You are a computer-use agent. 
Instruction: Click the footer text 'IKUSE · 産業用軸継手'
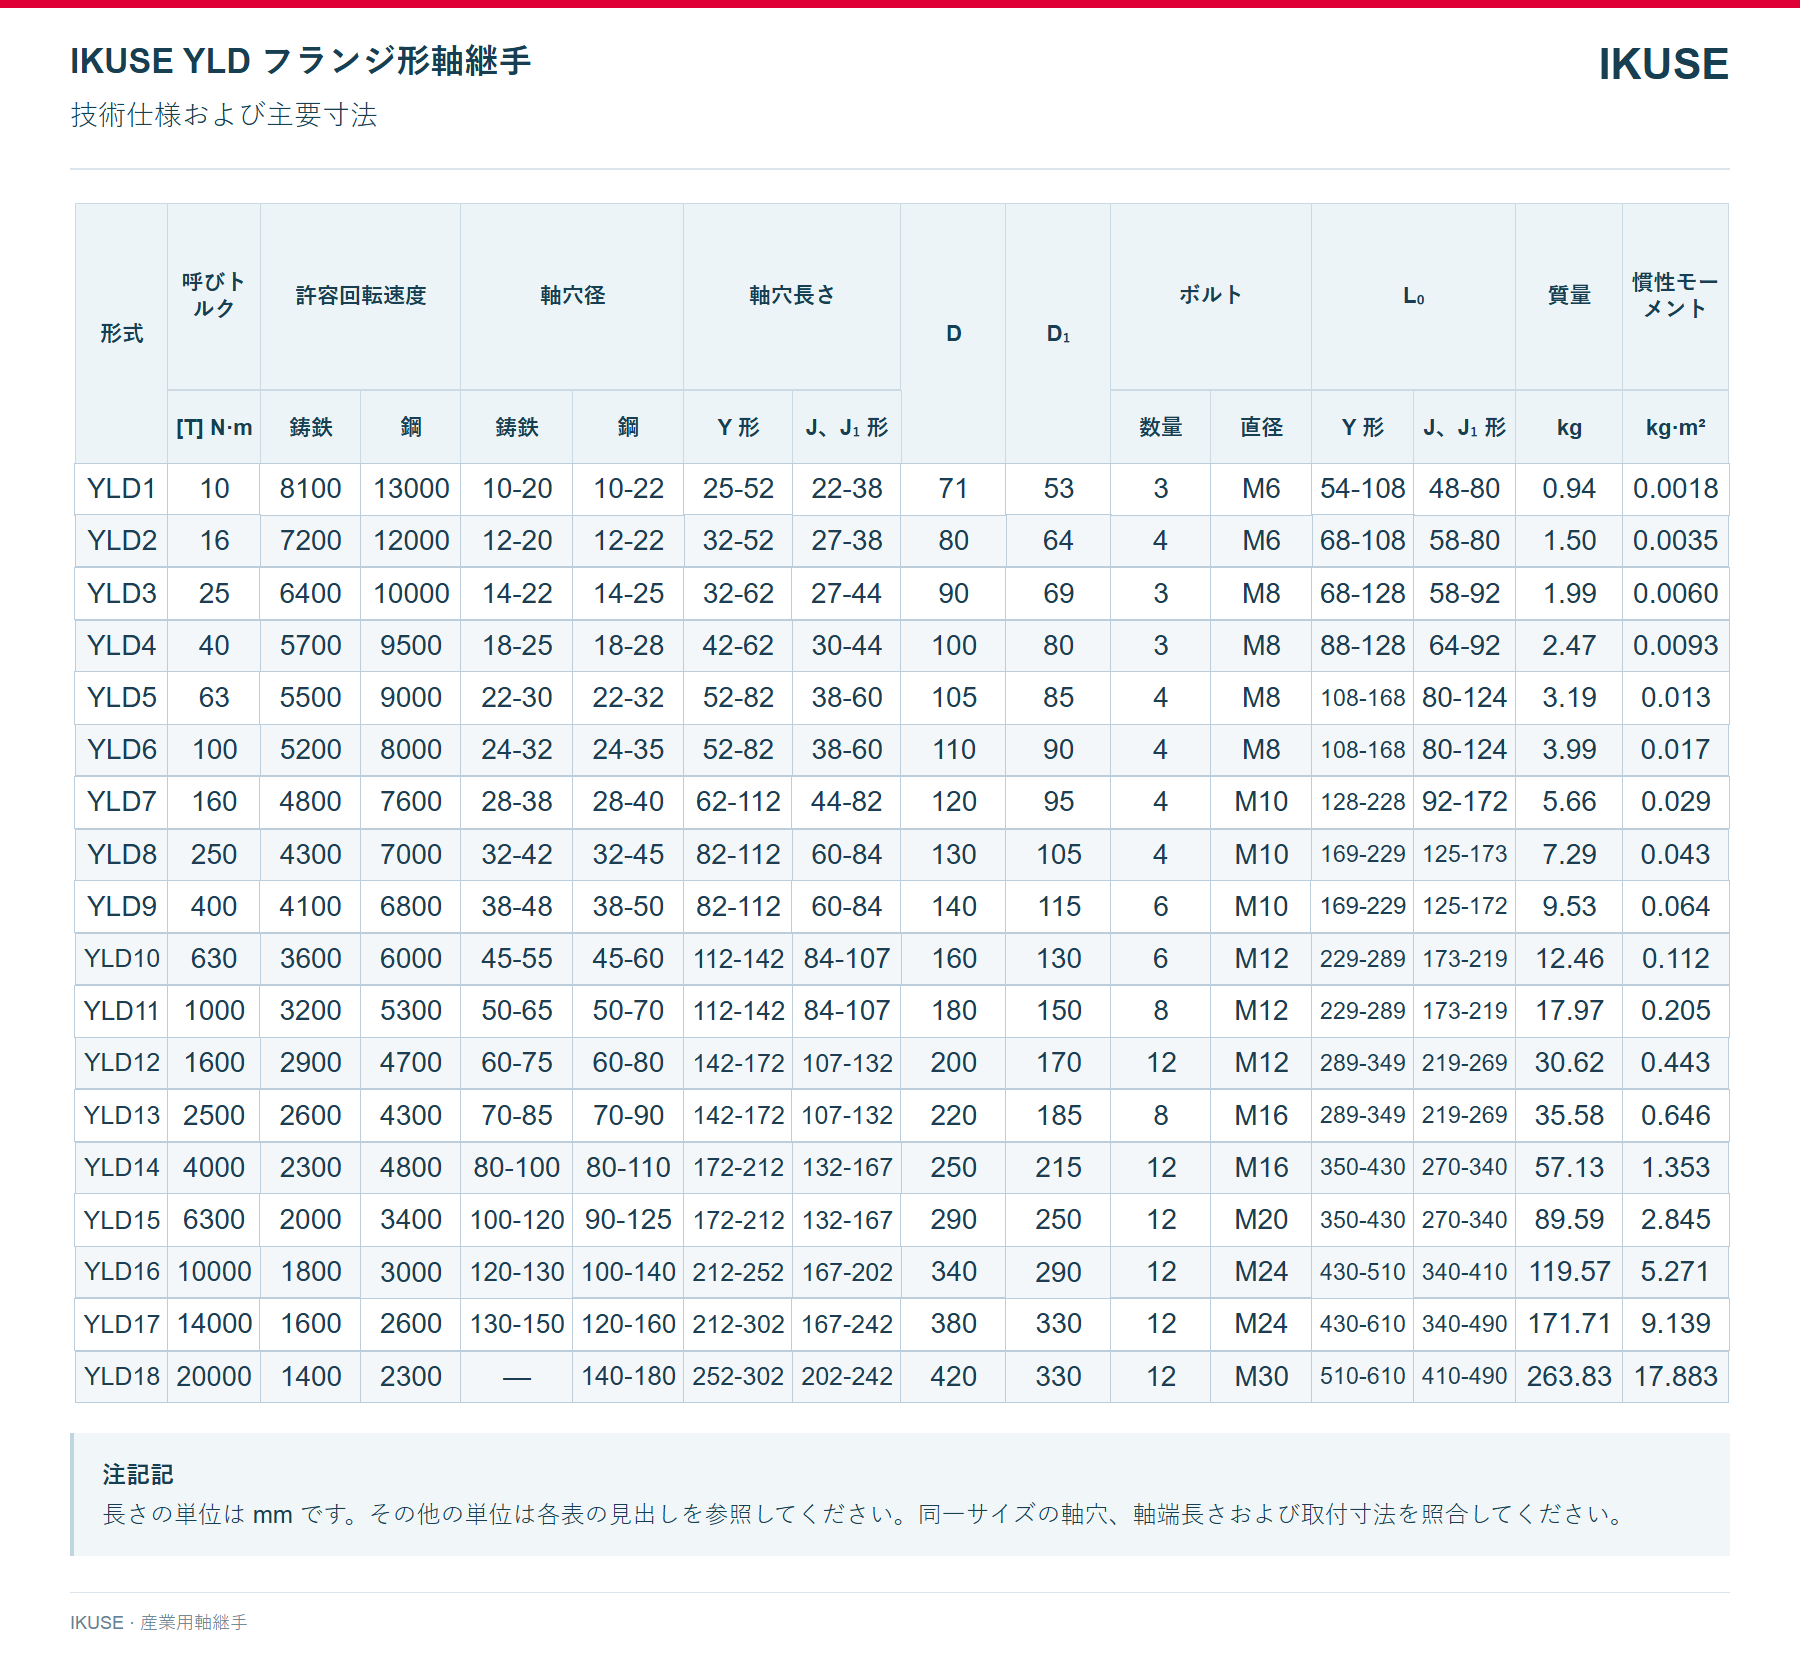(158, 1622)
